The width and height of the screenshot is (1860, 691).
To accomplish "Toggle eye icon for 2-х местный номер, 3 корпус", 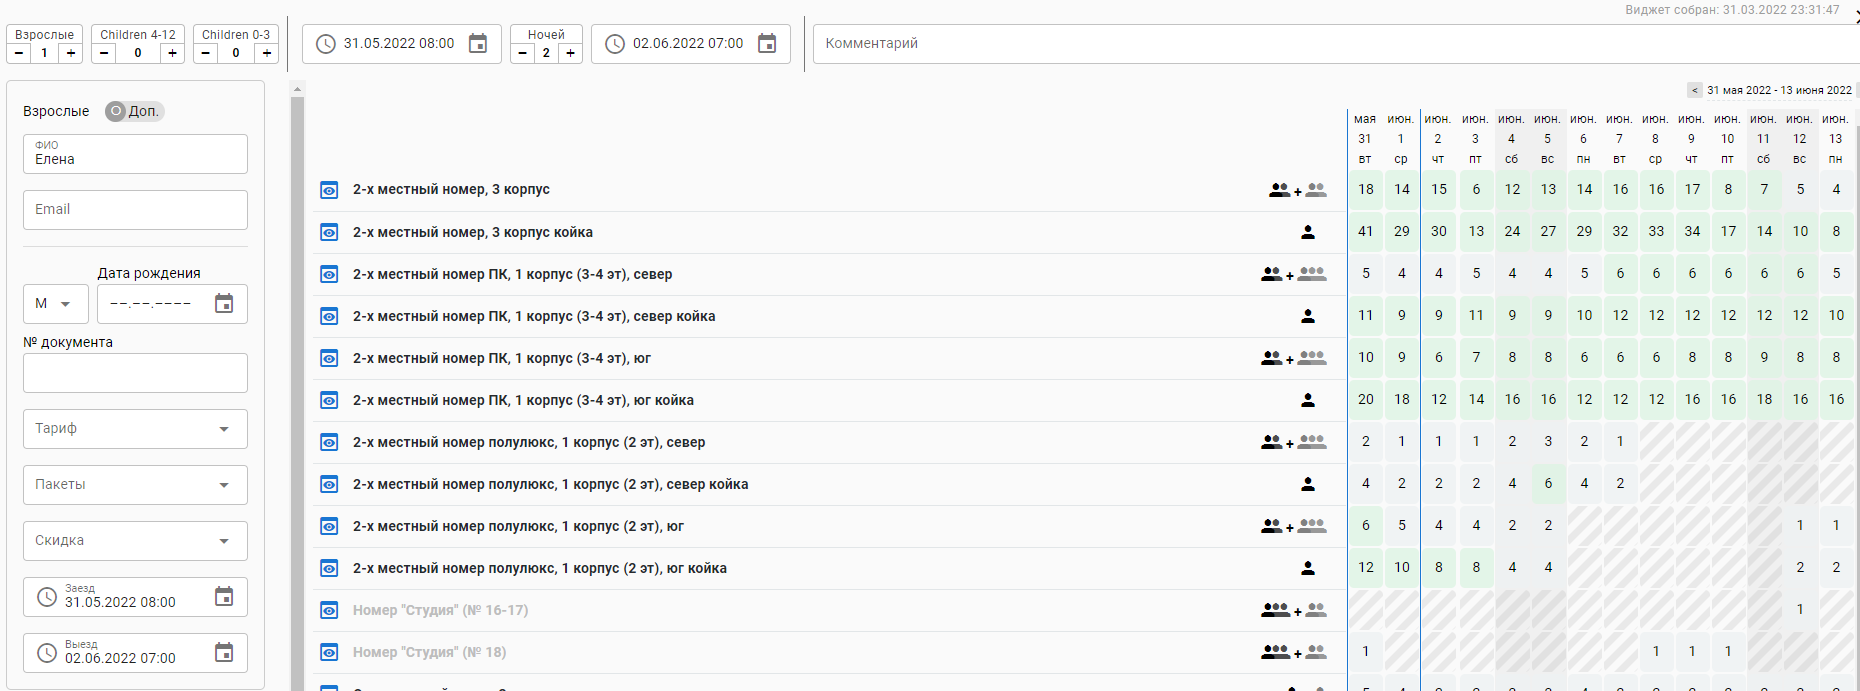I will pos(329,190).
